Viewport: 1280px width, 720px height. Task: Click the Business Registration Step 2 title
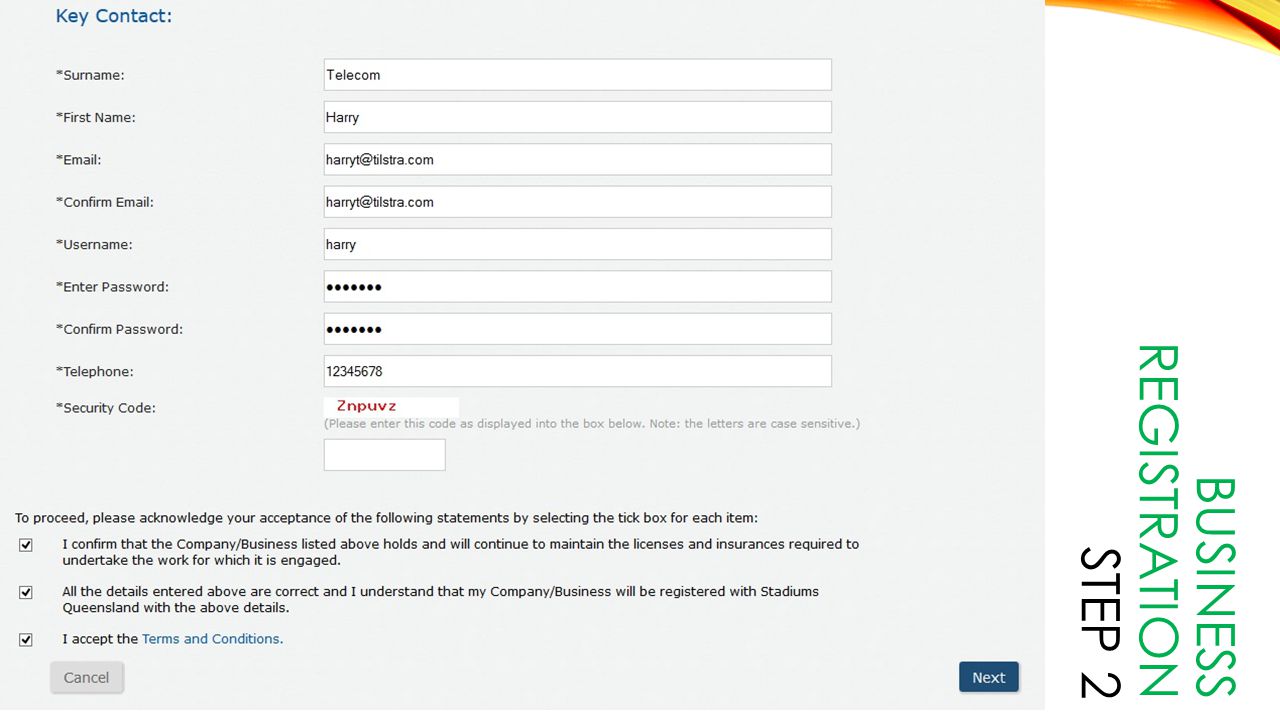point(1158,521)
